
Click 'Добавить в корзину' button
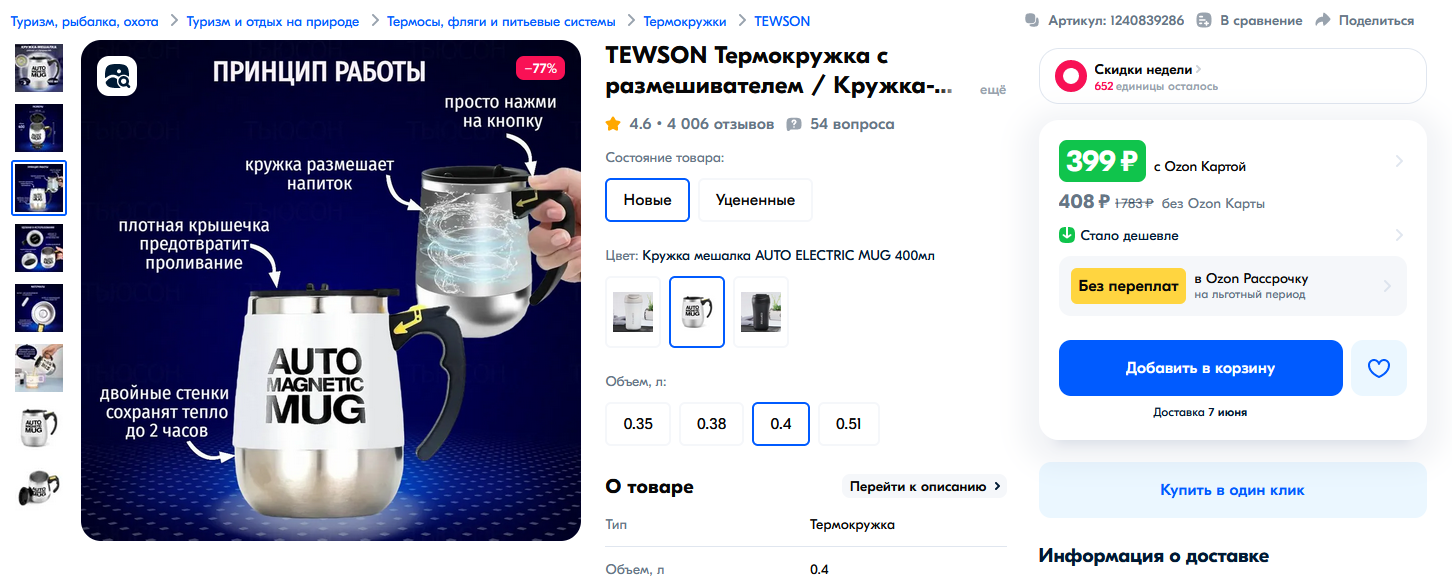[1200, 368]
